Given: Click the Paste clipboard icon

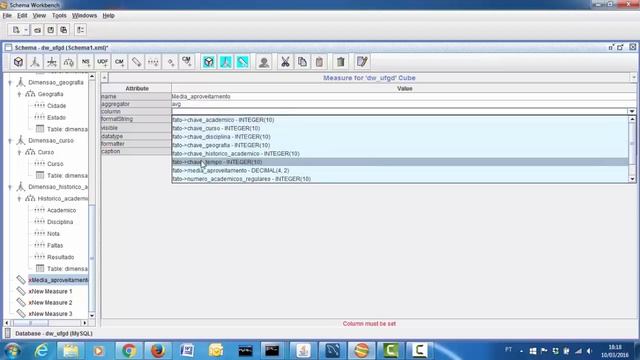Looking at the screenshot, I should coord(319,62).
